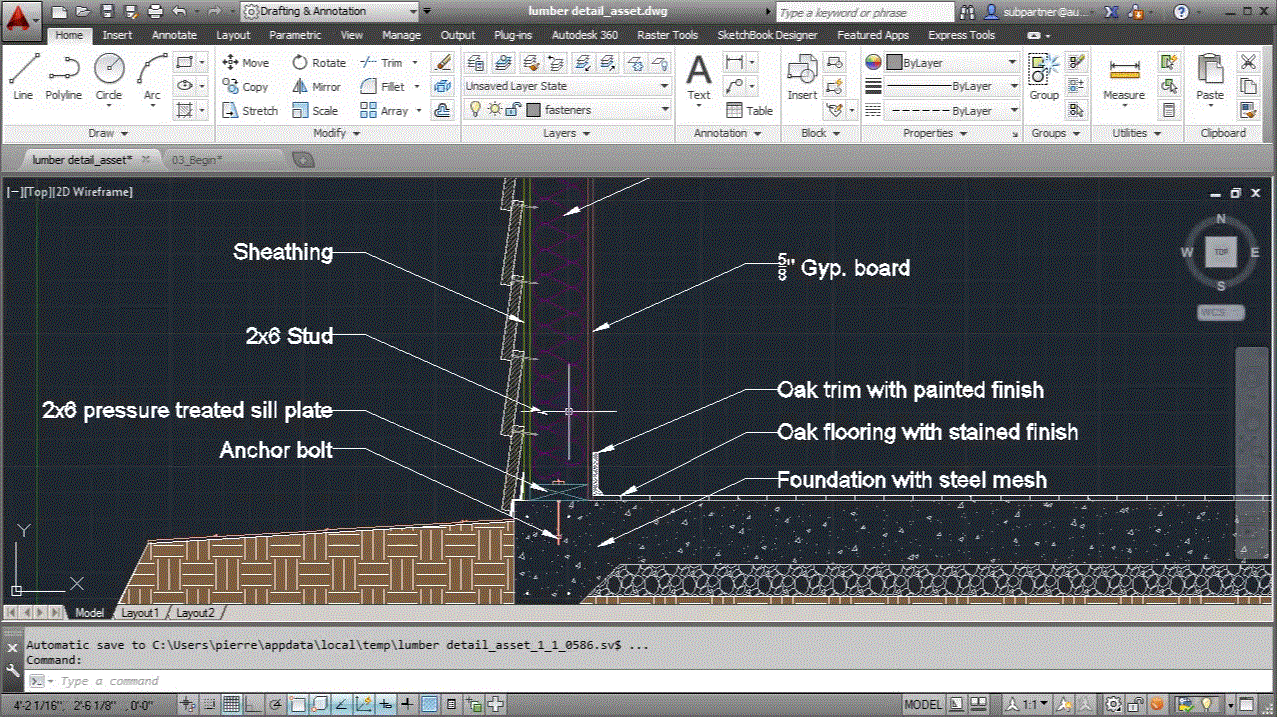Select the Arc tool

click(x=152, y=77)
